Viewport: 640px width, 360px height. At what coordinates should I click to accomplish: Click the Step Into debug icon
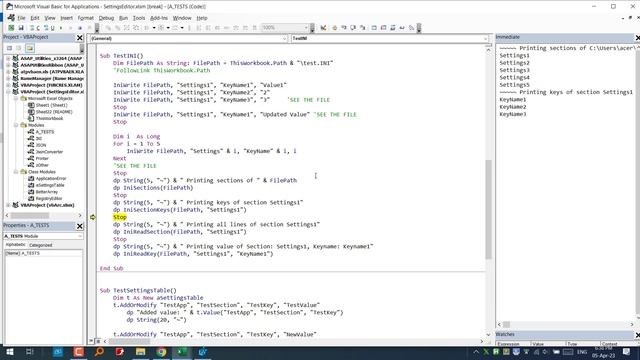click(x=344, y=28)
